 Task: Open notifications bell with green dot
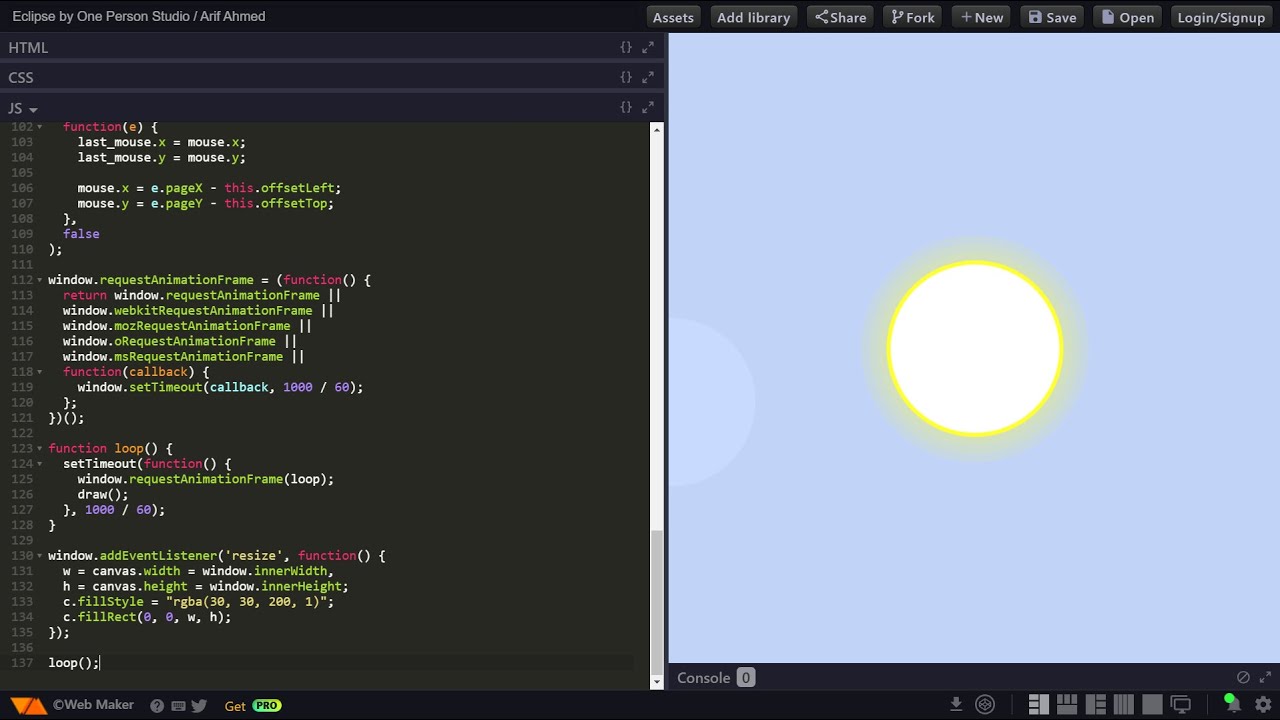point(1232,704)
